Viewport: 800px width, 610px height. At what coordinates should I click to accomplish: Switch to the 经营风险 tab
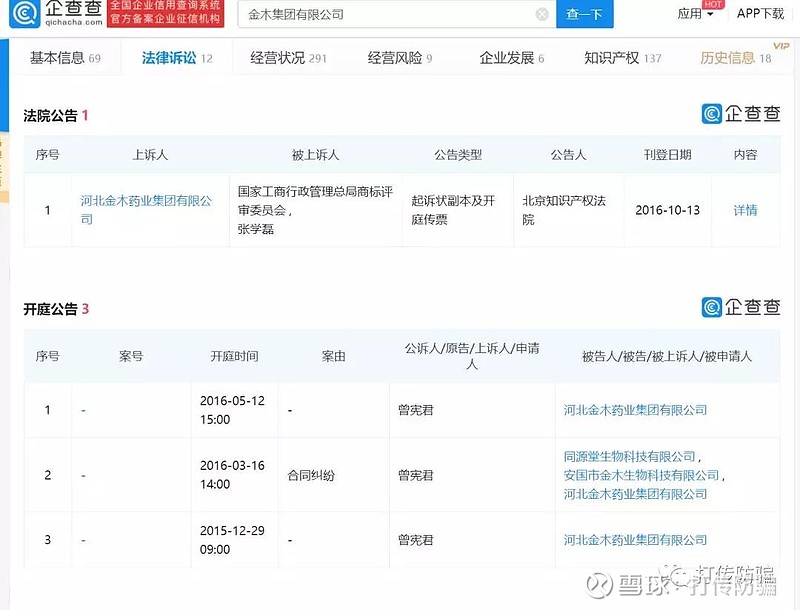click(x=400, y=58)
